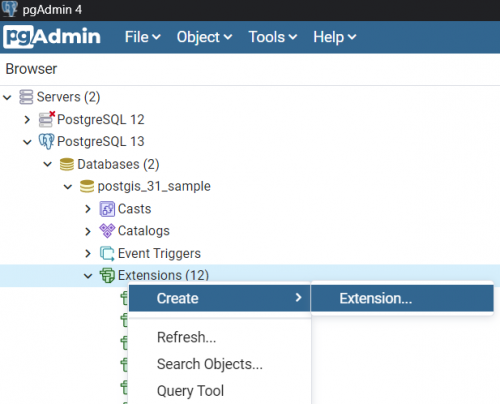Choose Search Objects... in the context menu
This screenshot has height=404, width=500.
pyautogui.click(x=219, y=364)
